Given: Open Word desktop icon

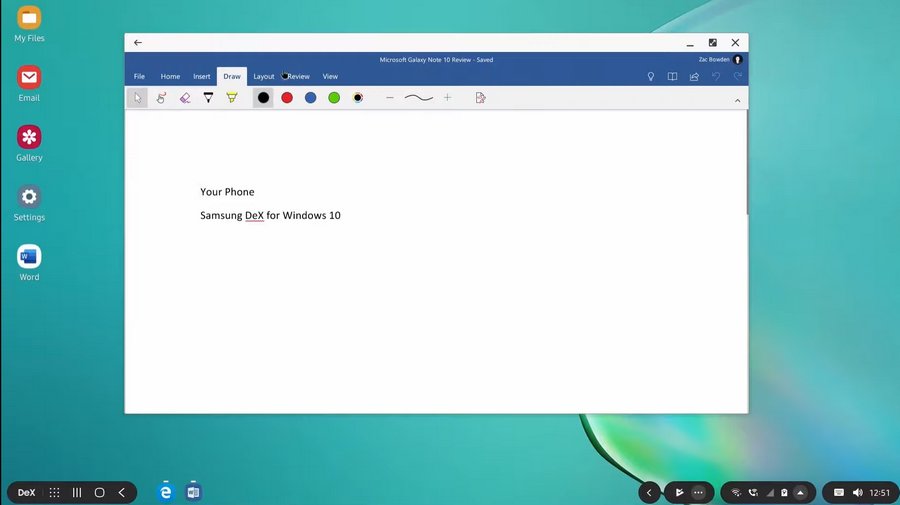Looking at the screenshot, I should 29,263.
